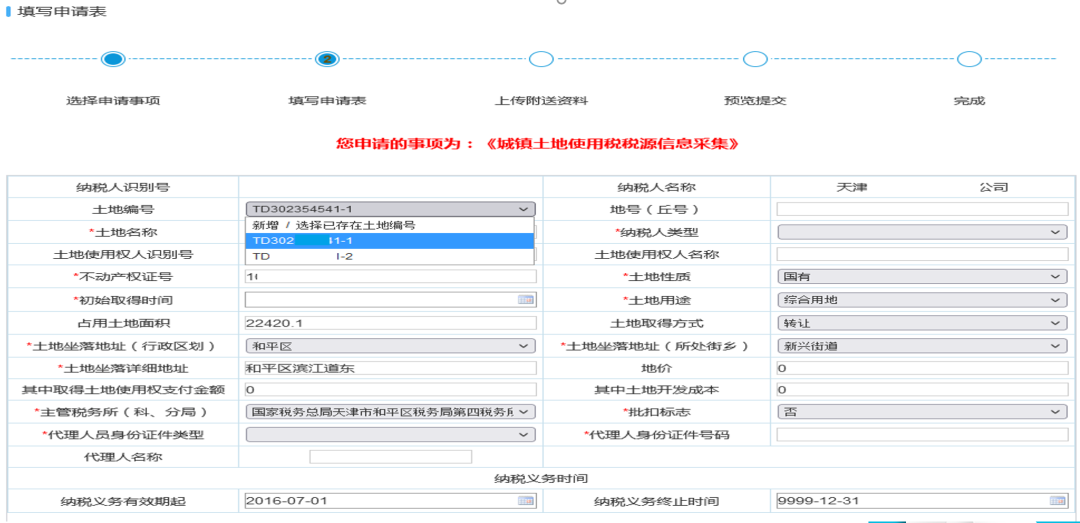Click the 纳税义务时间 section header
The width and height of the screenshot is (1080, 523).
pyautogui.click(x=539, y=478)
